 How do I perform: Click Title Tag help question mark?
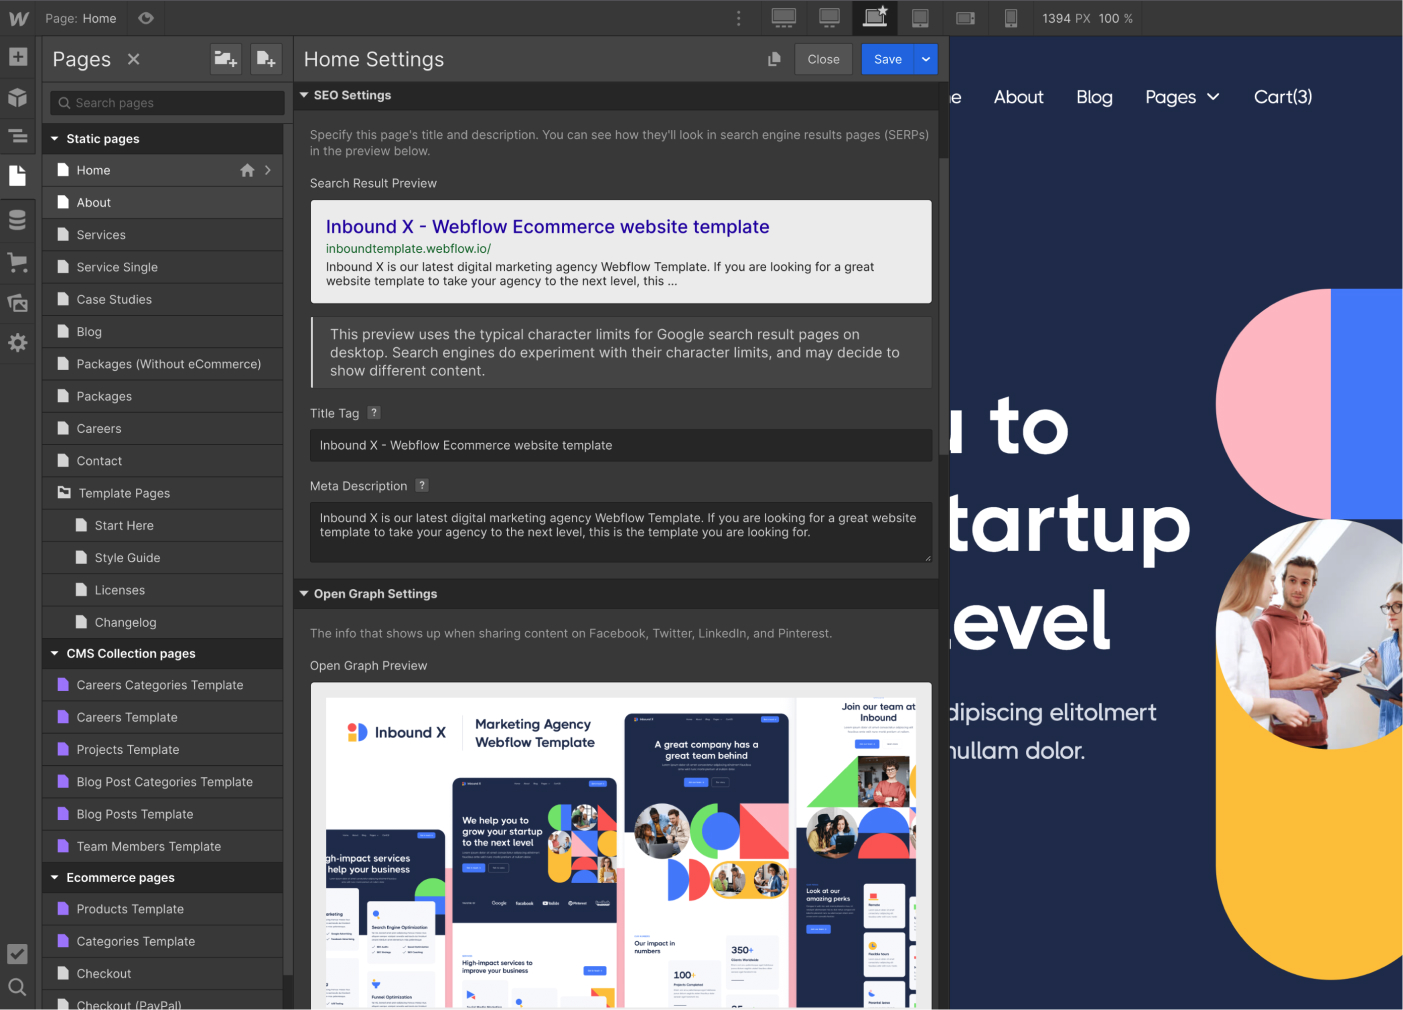(374, 412)
